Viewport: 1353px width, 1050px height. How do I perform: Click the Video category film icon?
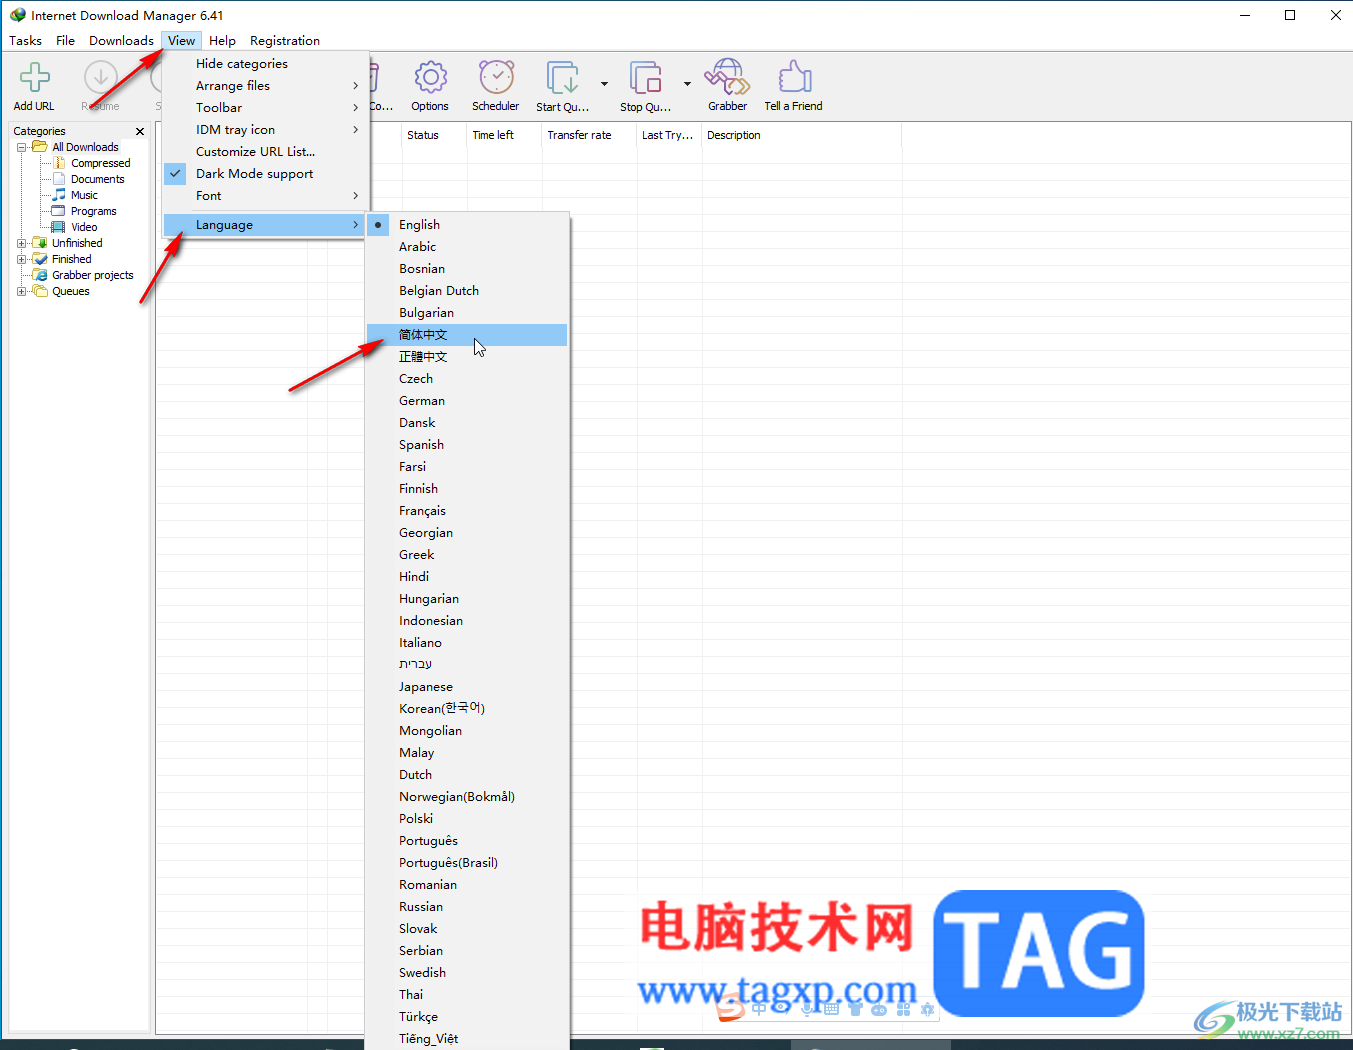coord(59,227)
